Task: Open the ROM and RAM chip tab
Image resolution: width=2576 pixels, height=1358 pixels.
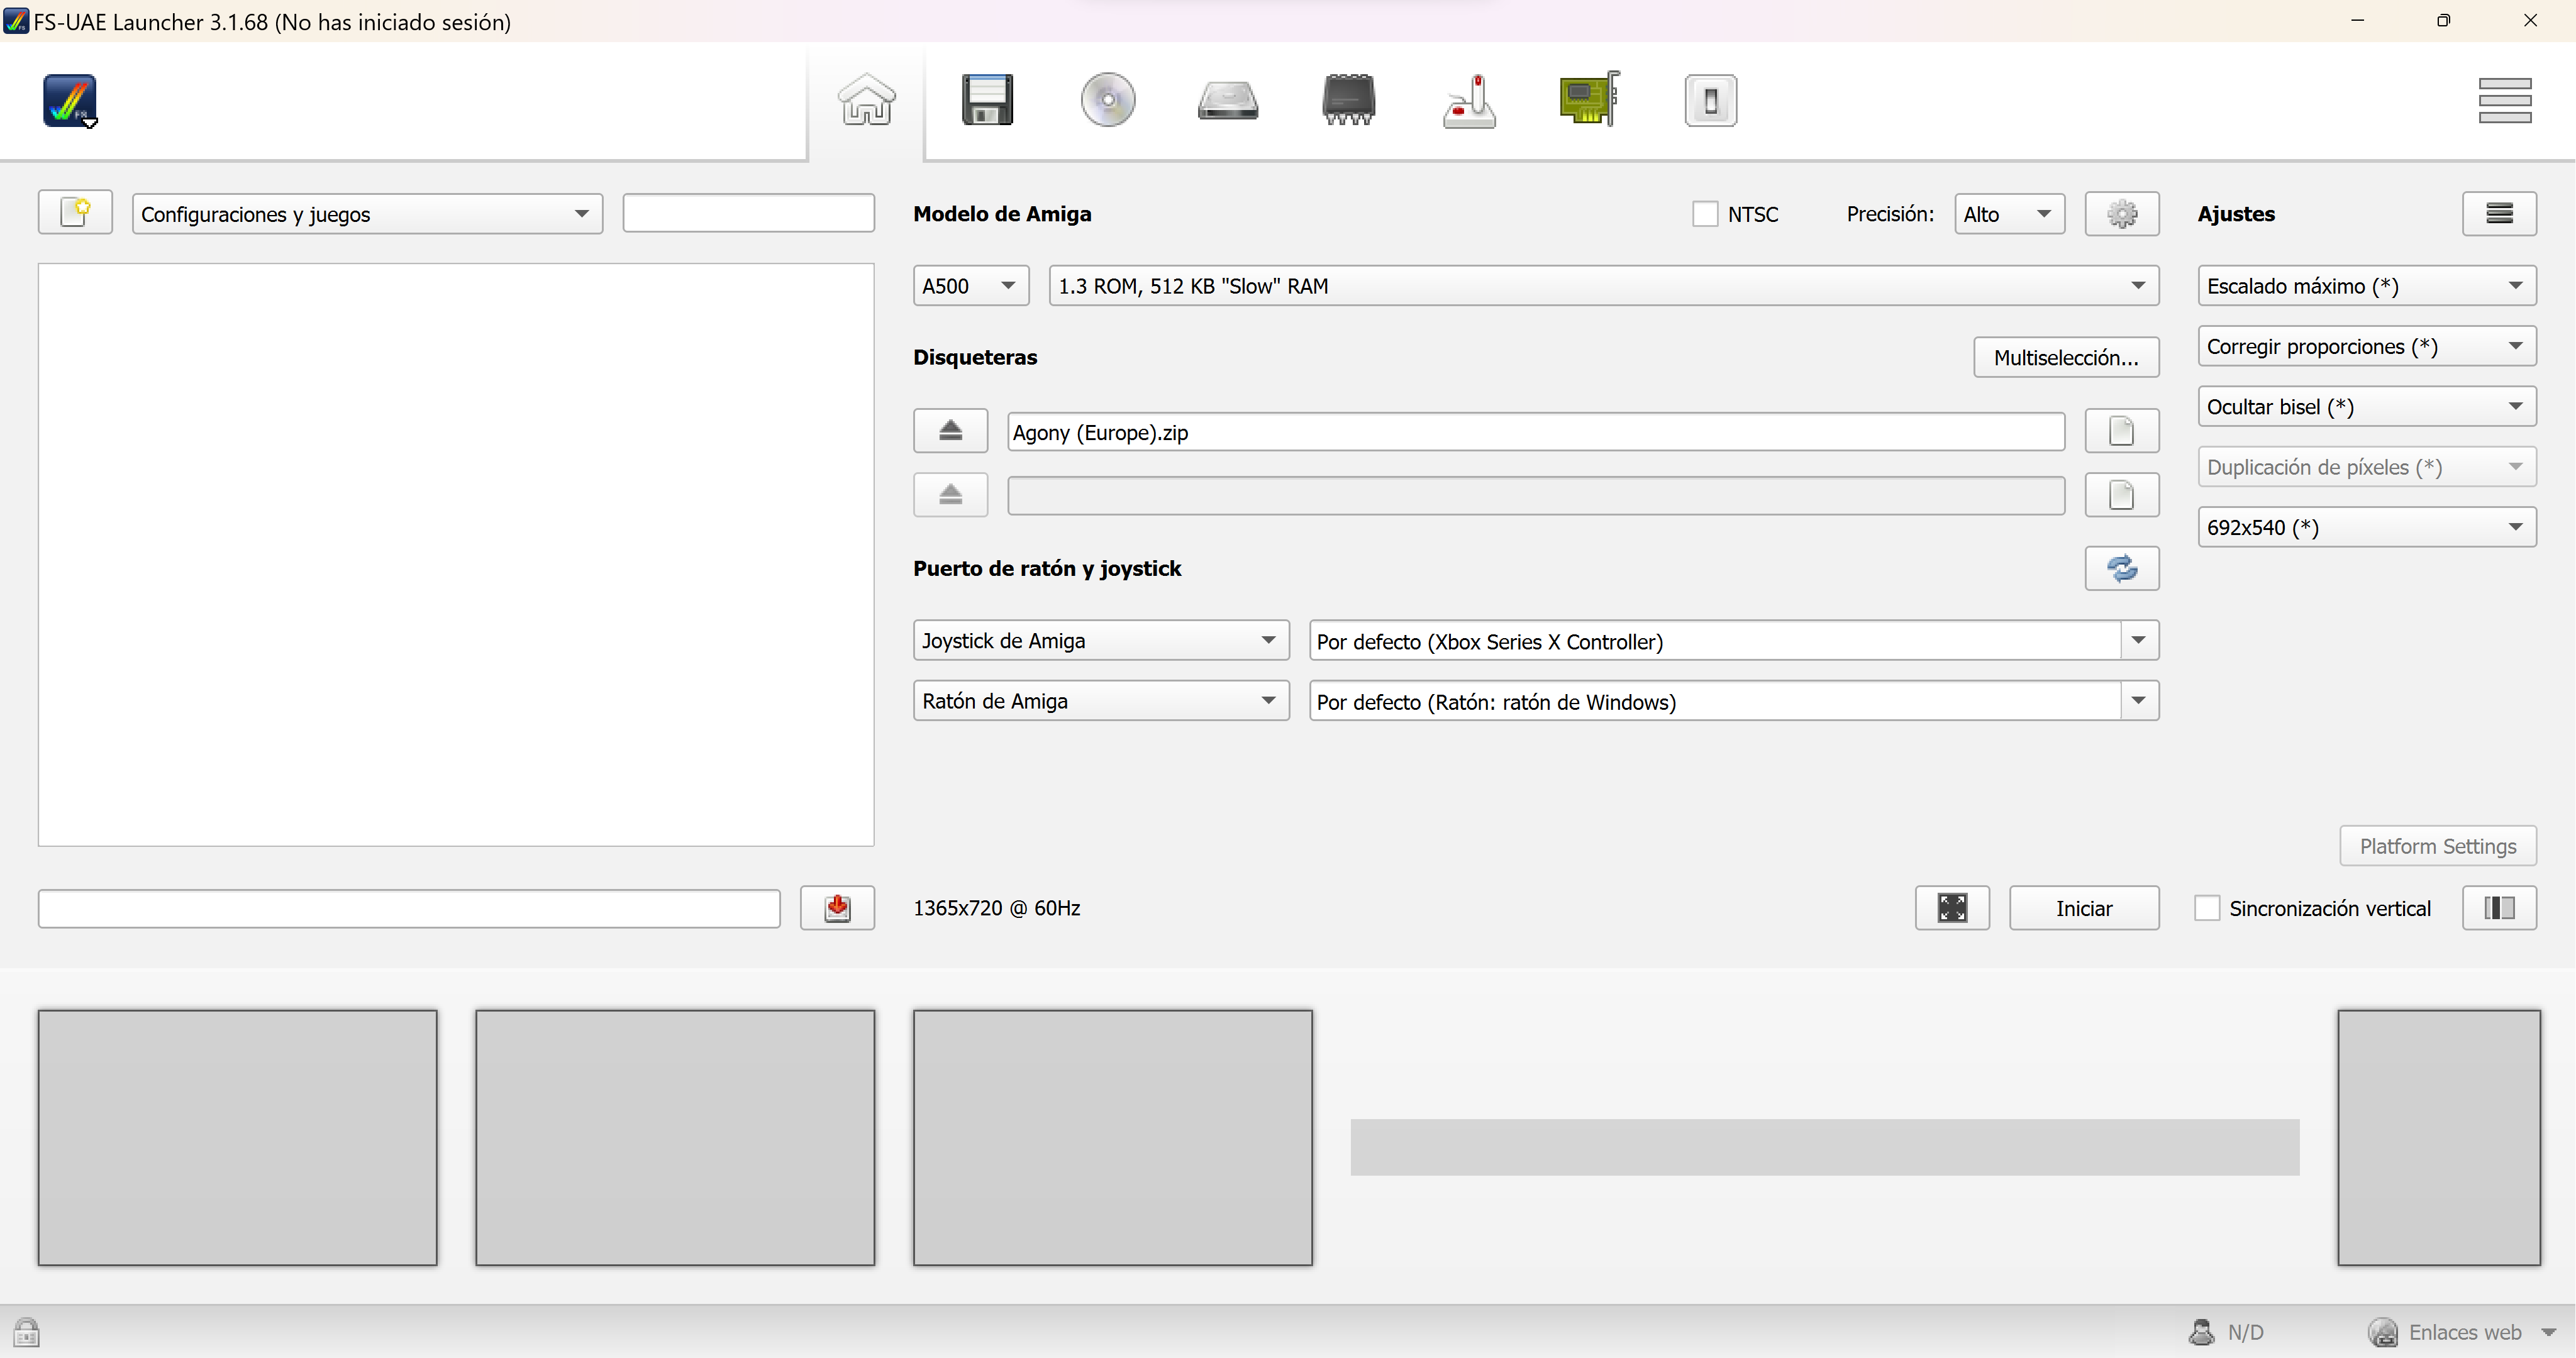Action: 1348,100
